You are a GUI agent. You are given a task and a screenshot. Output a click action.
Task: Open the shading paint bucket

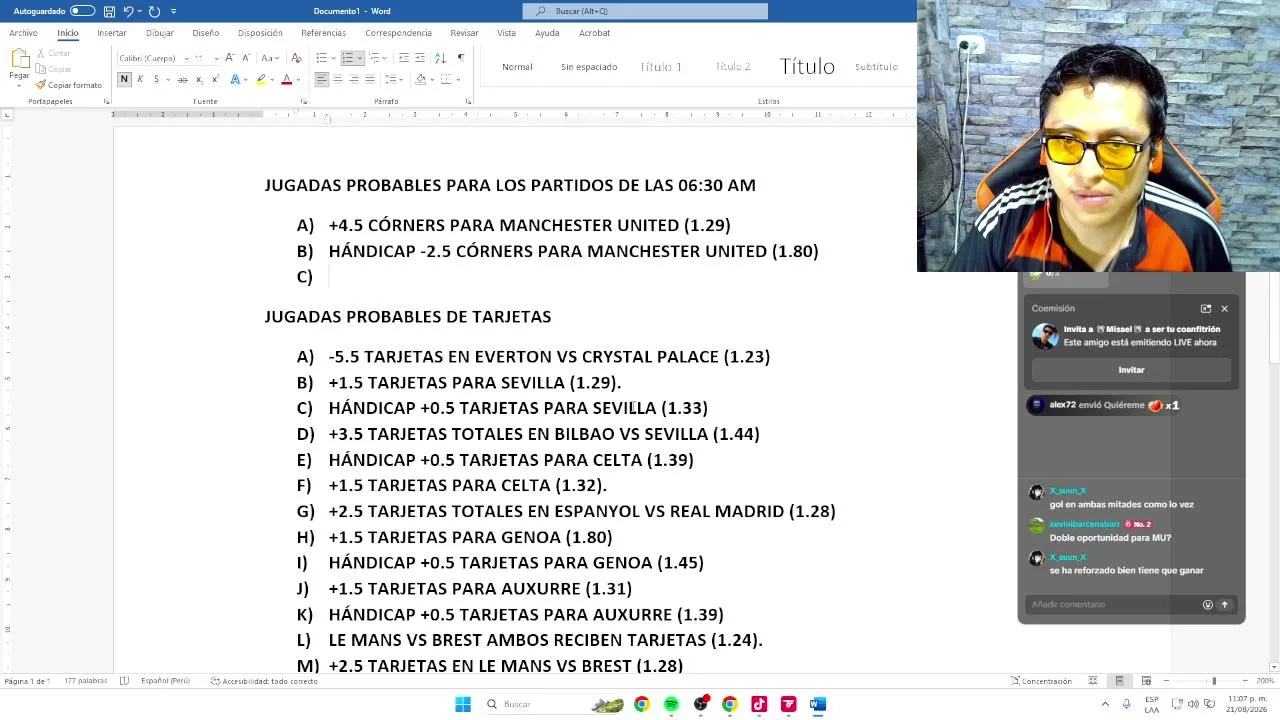[x=420, y=79]
